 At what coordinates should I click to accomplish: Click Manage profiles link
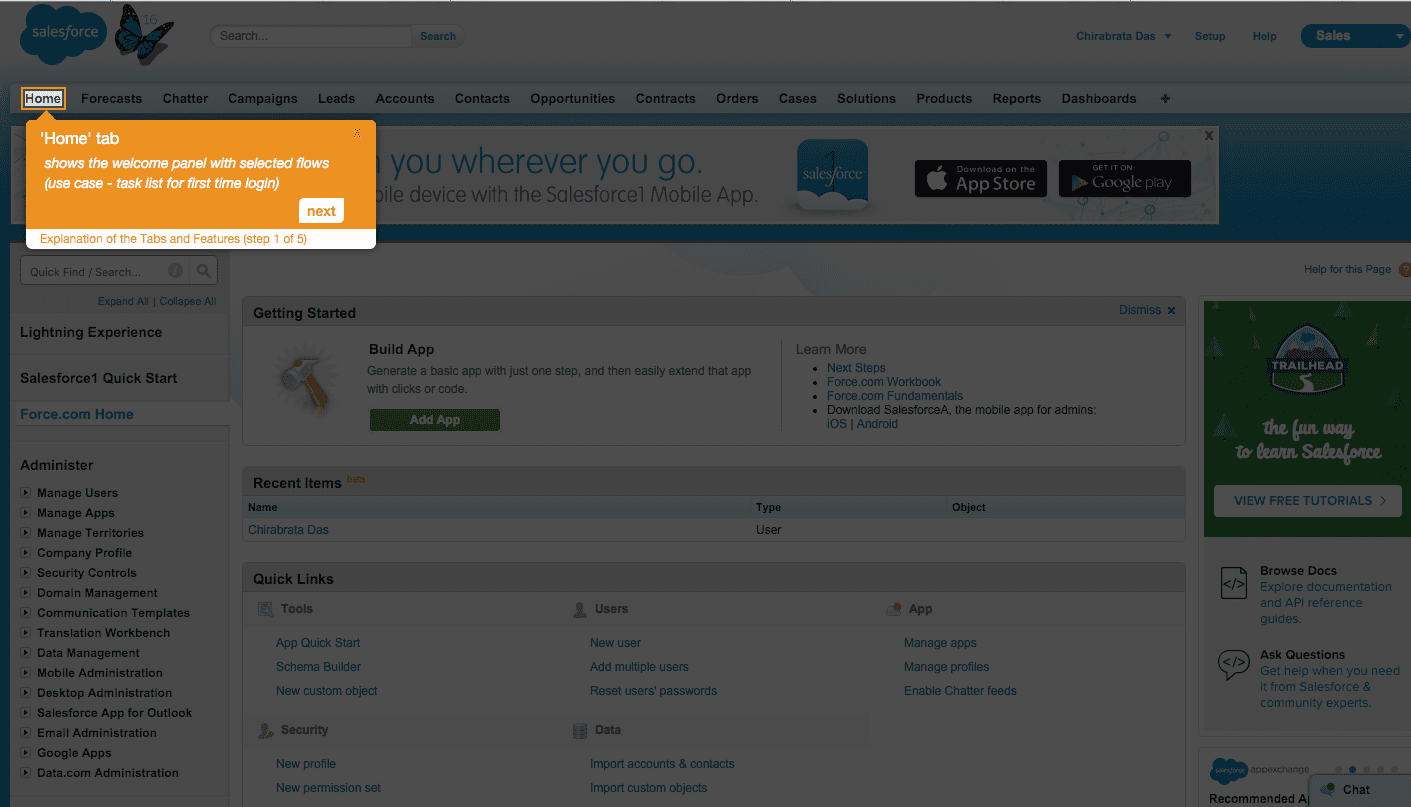click(x=947, y=667)
